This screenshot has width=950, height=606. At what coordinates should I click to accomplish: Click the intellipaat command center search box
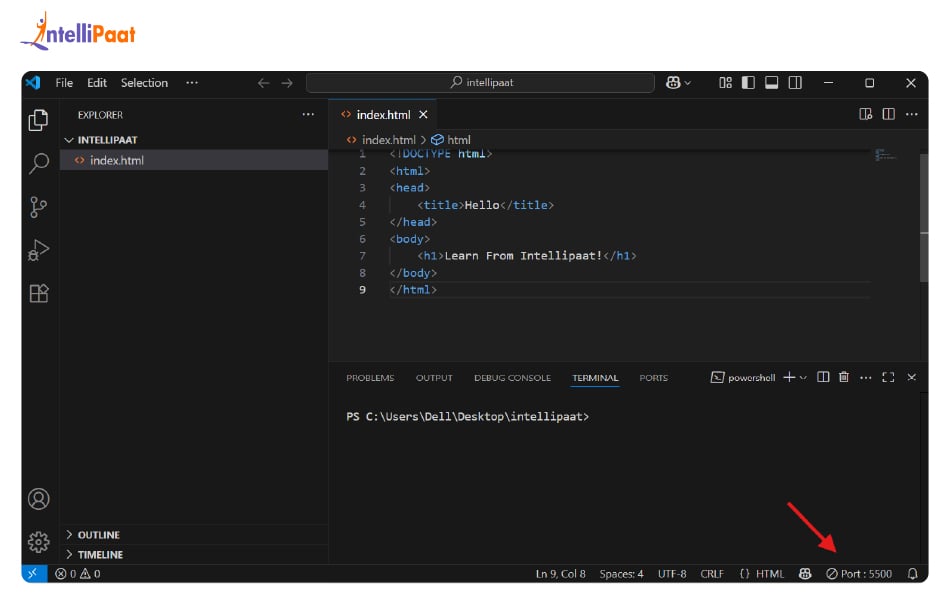tap(480, 82)
